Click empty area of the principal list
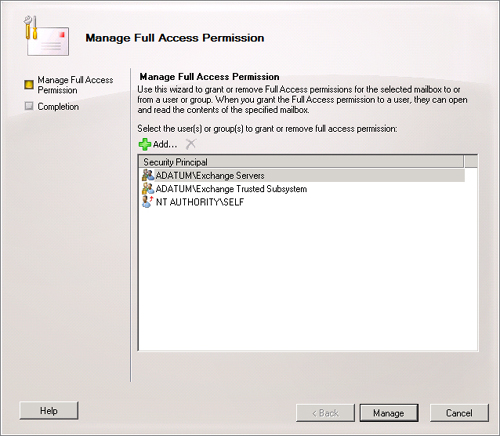The image size is (500, 436). click(x=308, y=280)
